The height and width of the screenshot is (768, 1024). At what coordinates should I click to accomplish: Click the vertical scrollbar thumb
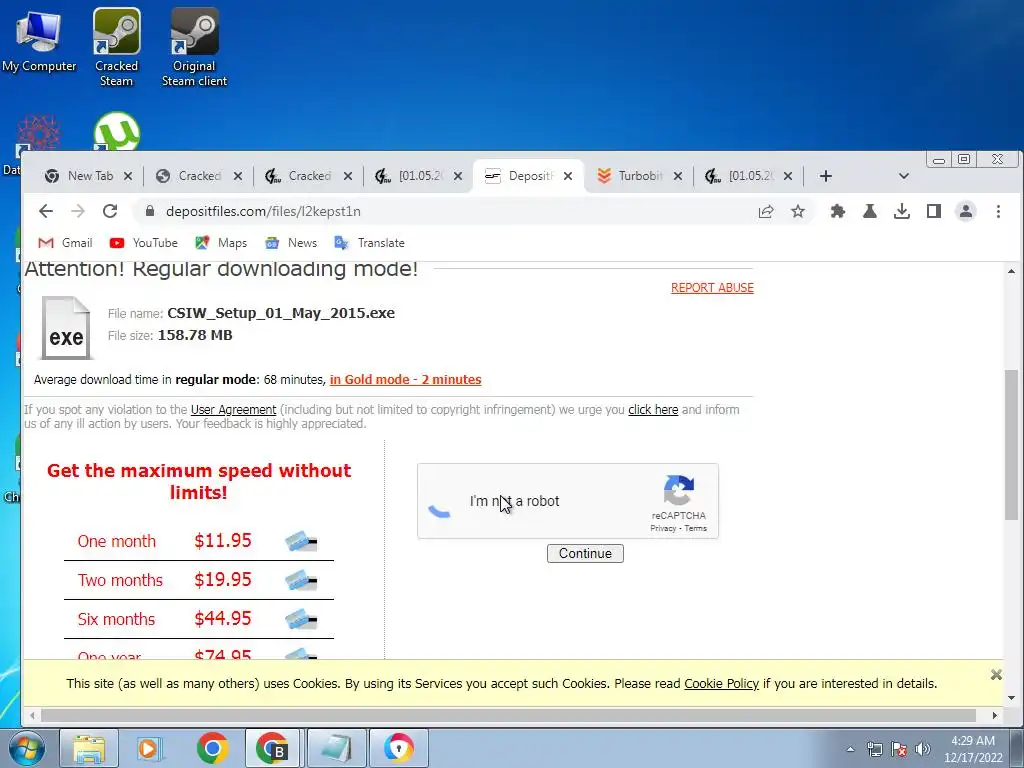coord(1011,445)
